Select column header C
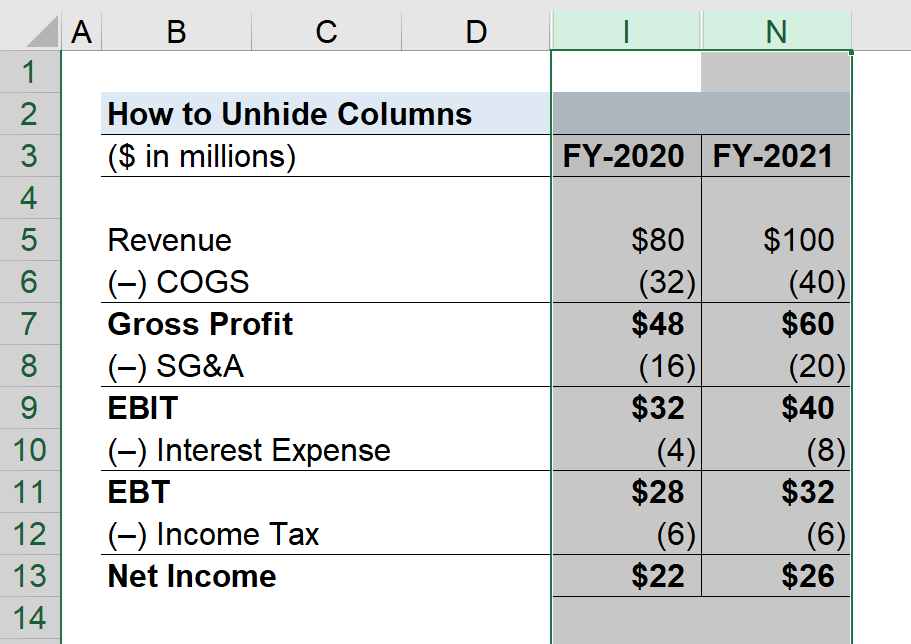This screenshot has height=644, width=911. click(x=325, y=30)
